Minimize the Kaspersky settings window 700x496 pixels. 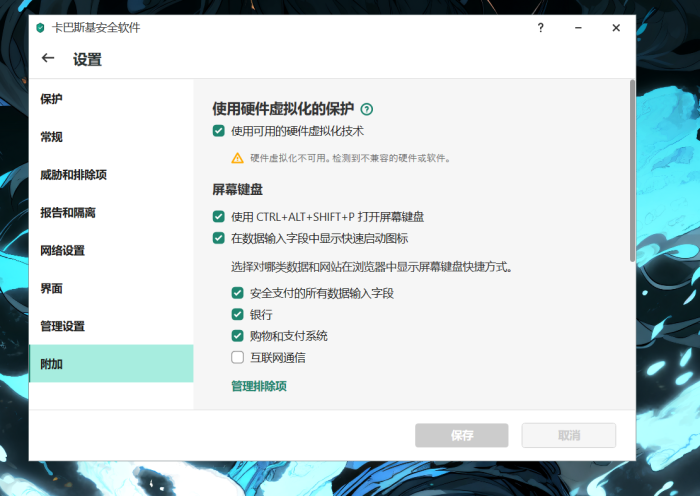pyautogui.click(x=578, y=28)
